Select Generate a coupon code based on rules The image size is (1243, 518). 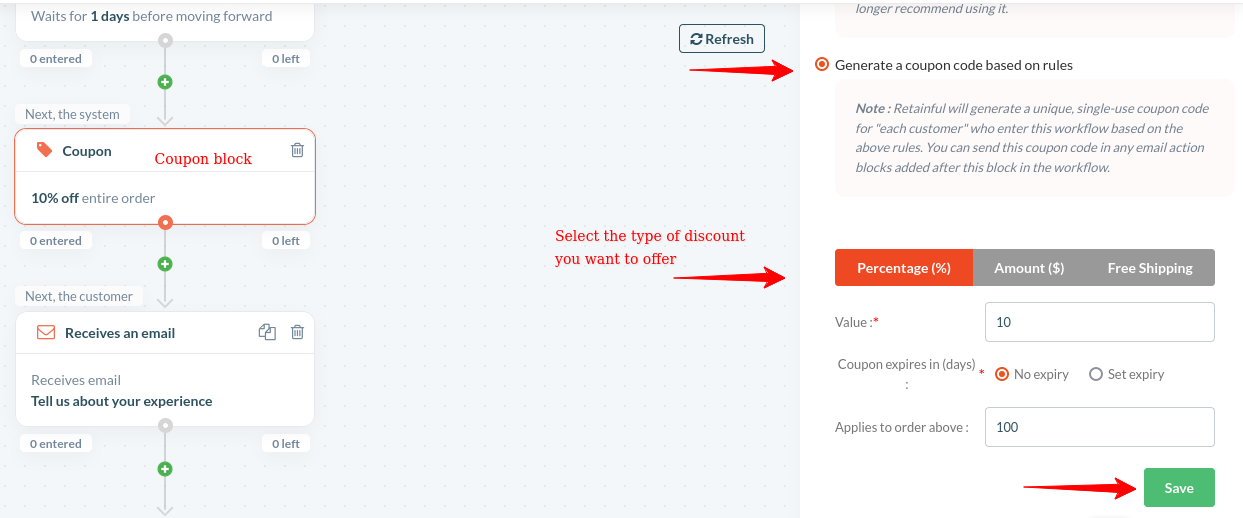click(822, 65)
